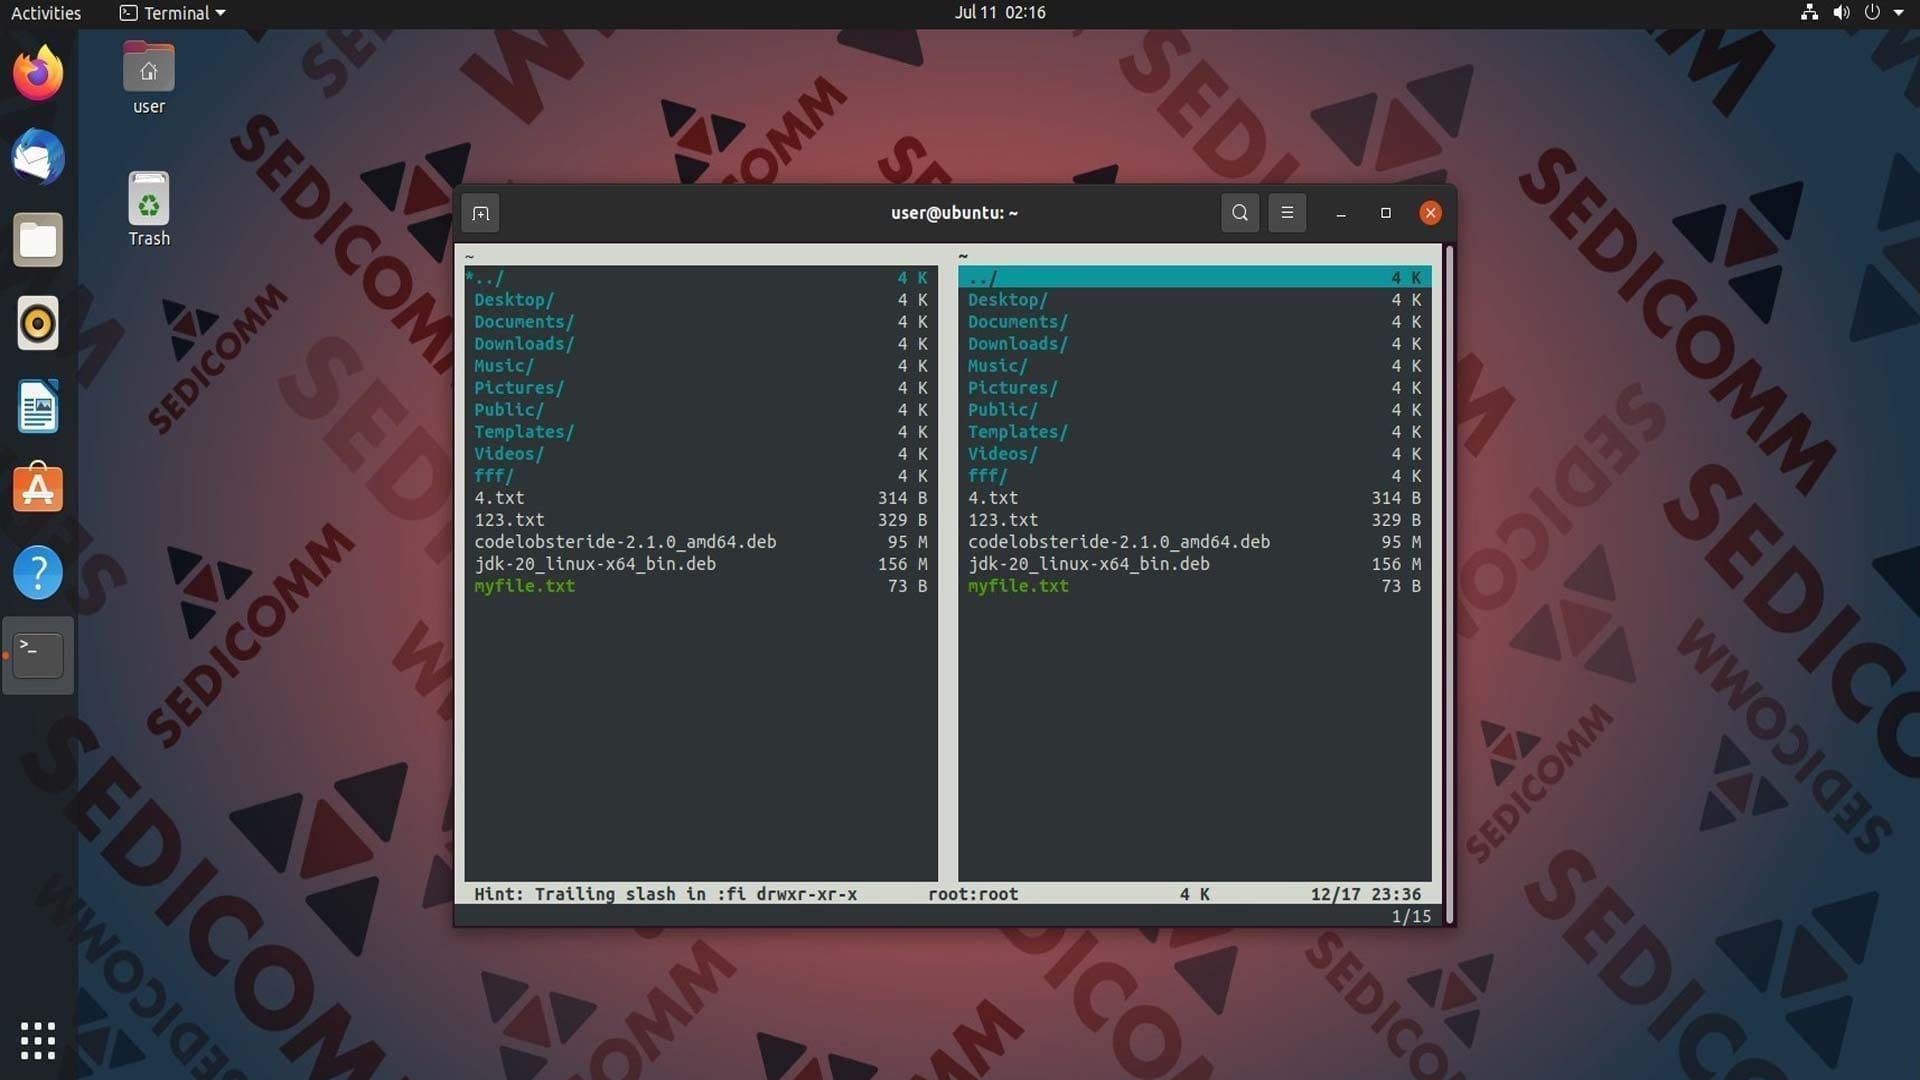The image size is (1920, 1080).
Task: Open the terminal hamburger menu
Action: [x=1287, y=213]
